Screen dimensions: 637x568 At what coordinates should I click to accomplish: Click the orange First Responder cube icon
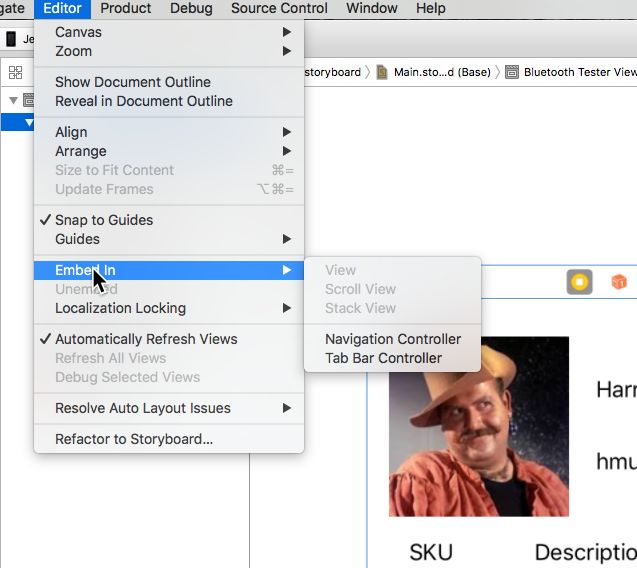click(x=619, y=281)
